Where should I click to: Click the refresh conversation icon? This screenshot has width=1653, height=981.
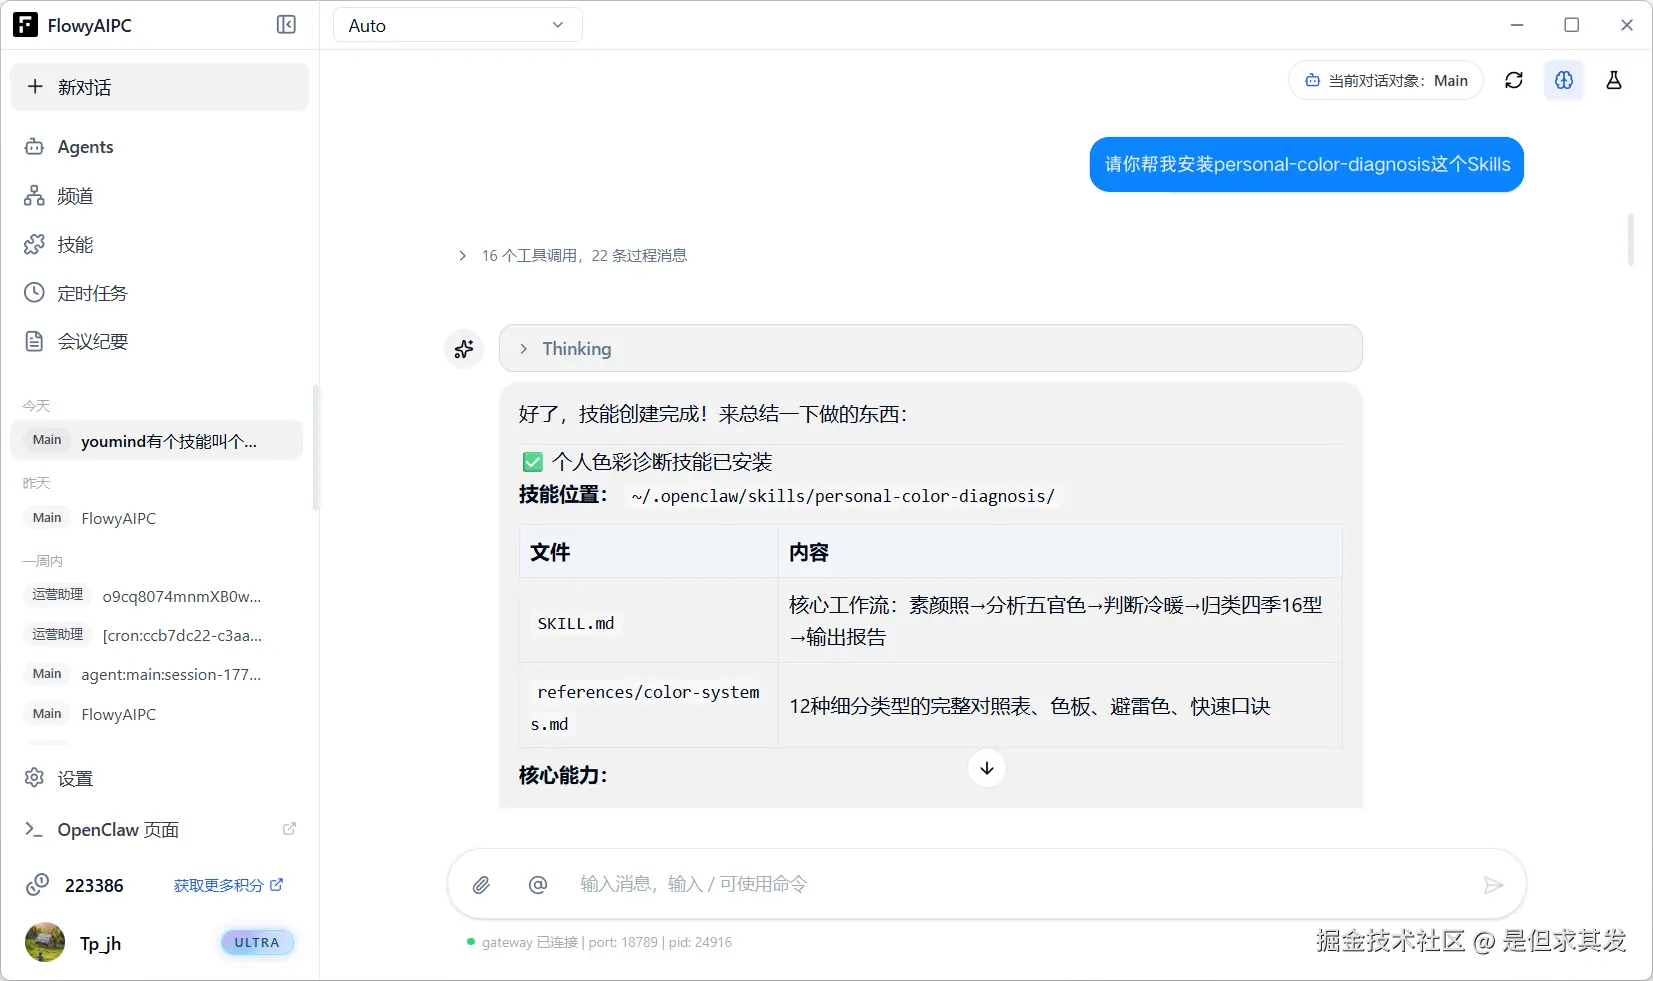1514,80
